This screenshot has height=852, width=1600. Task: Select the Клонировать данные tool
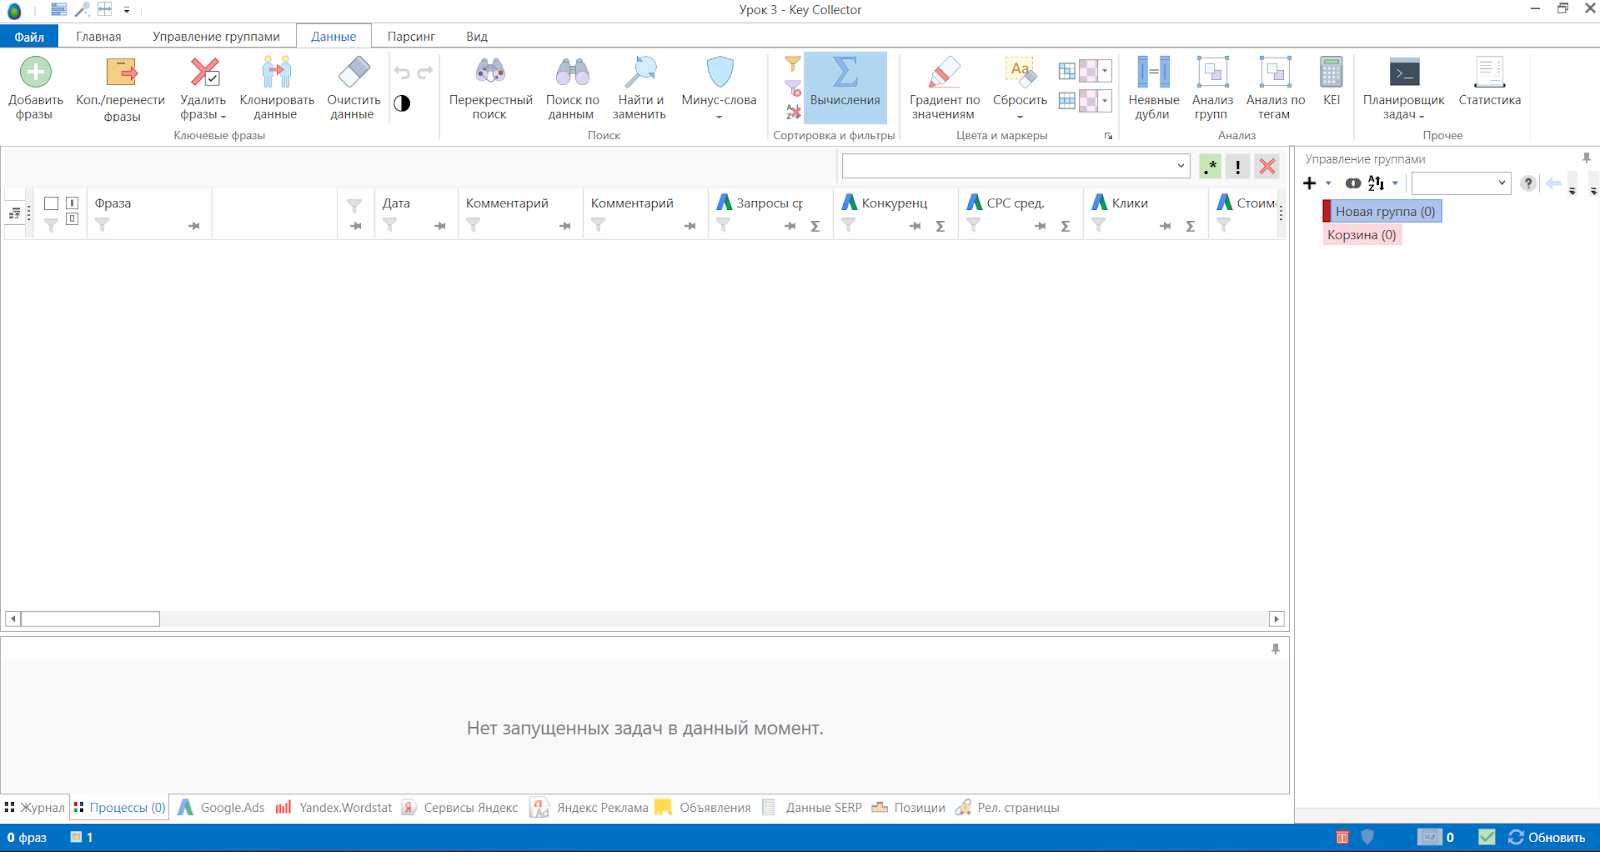tap(277, 88)
